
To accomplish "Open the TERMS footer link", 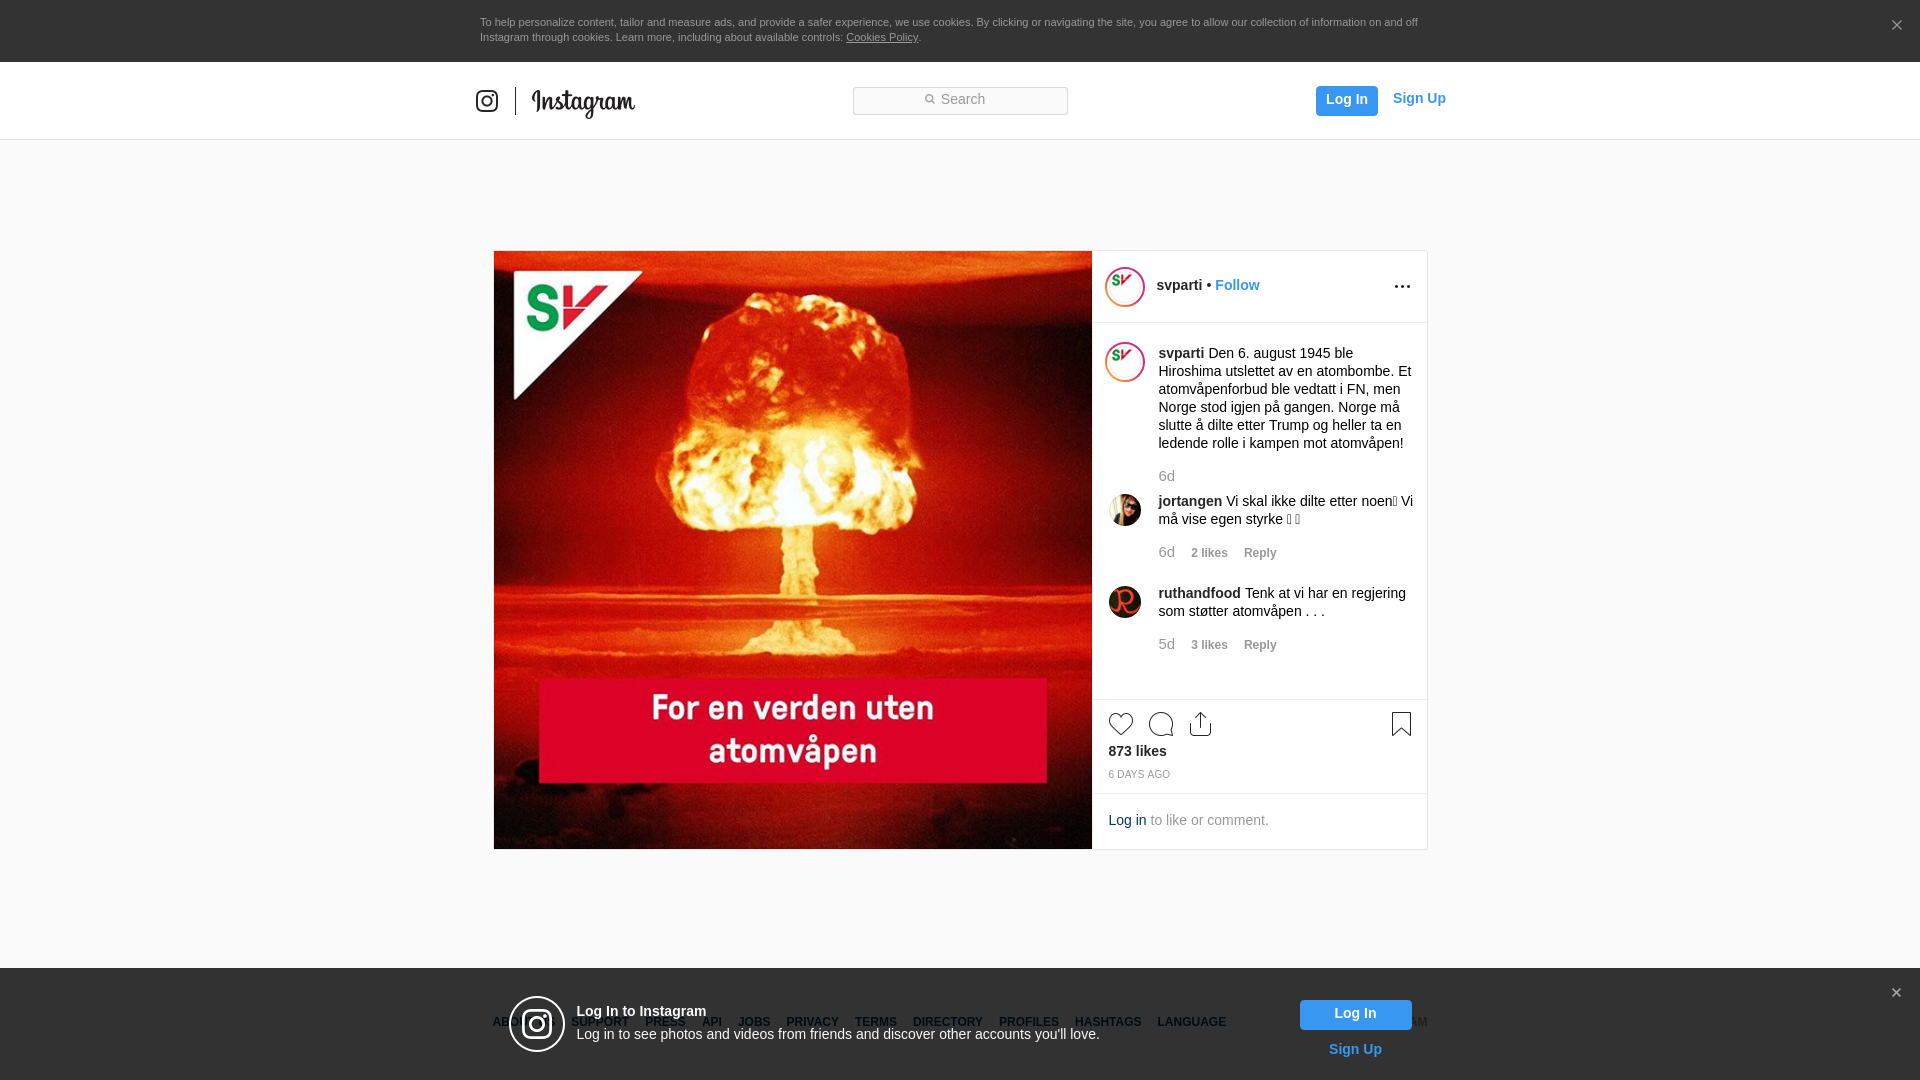I will (876, 1022).
